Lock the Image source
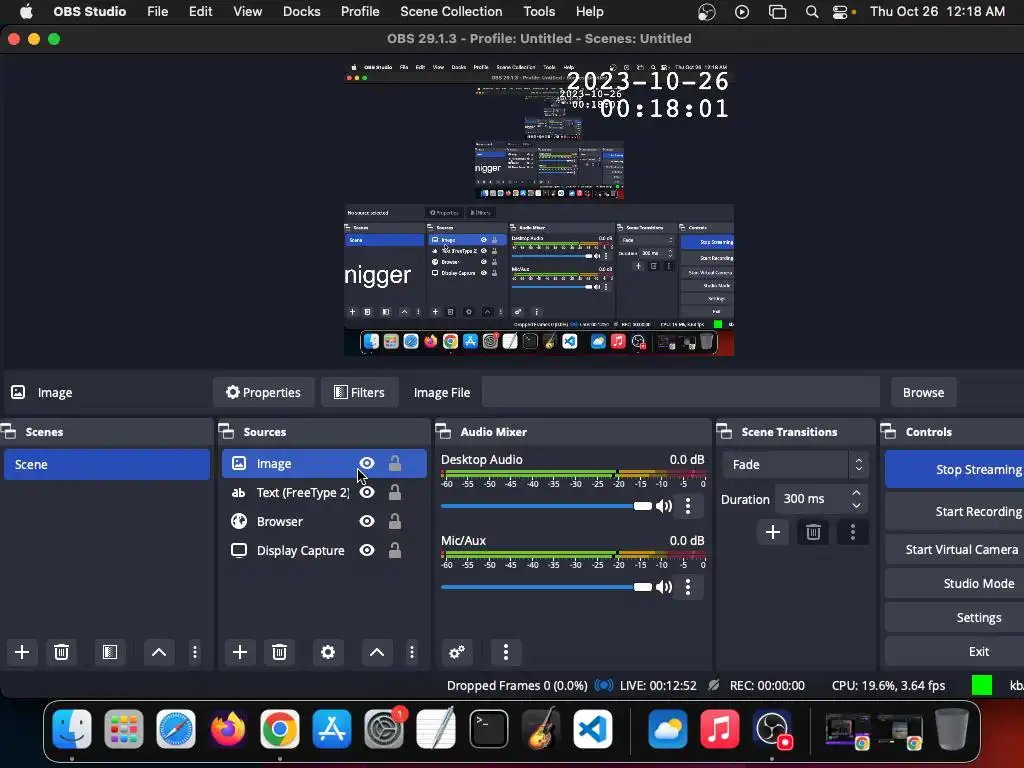The image size is (1024, 768). click(394, 463)
